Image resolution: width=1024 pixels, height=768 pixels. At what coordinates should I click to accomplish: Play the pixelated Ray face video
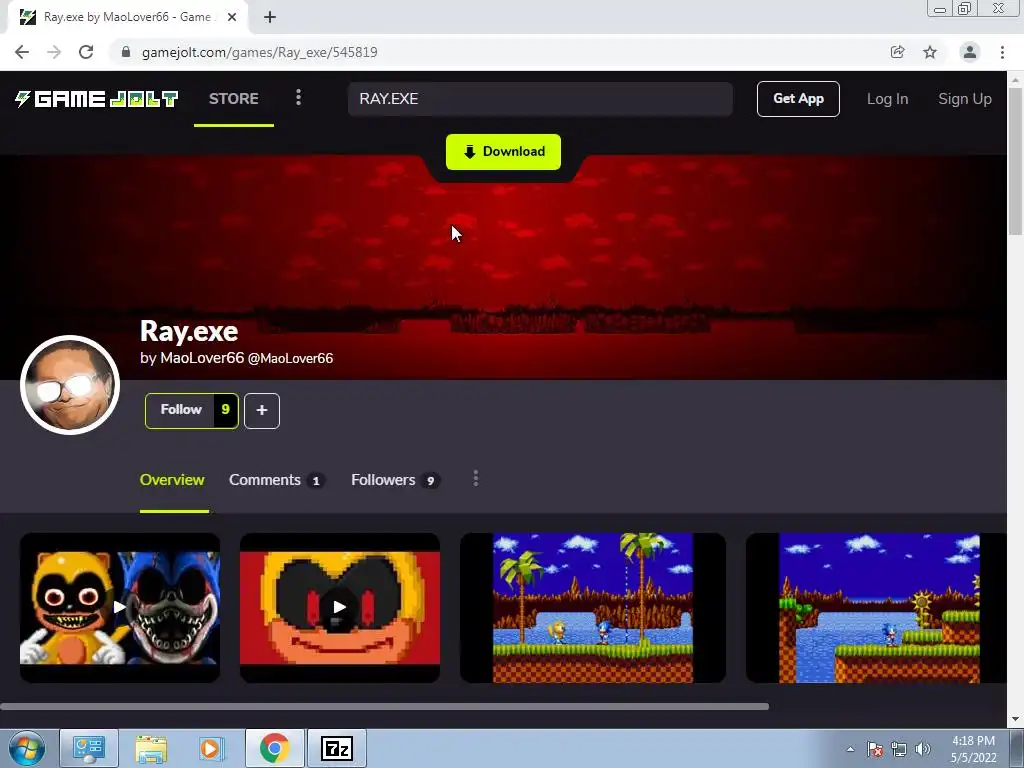click(x=340, y=607)
